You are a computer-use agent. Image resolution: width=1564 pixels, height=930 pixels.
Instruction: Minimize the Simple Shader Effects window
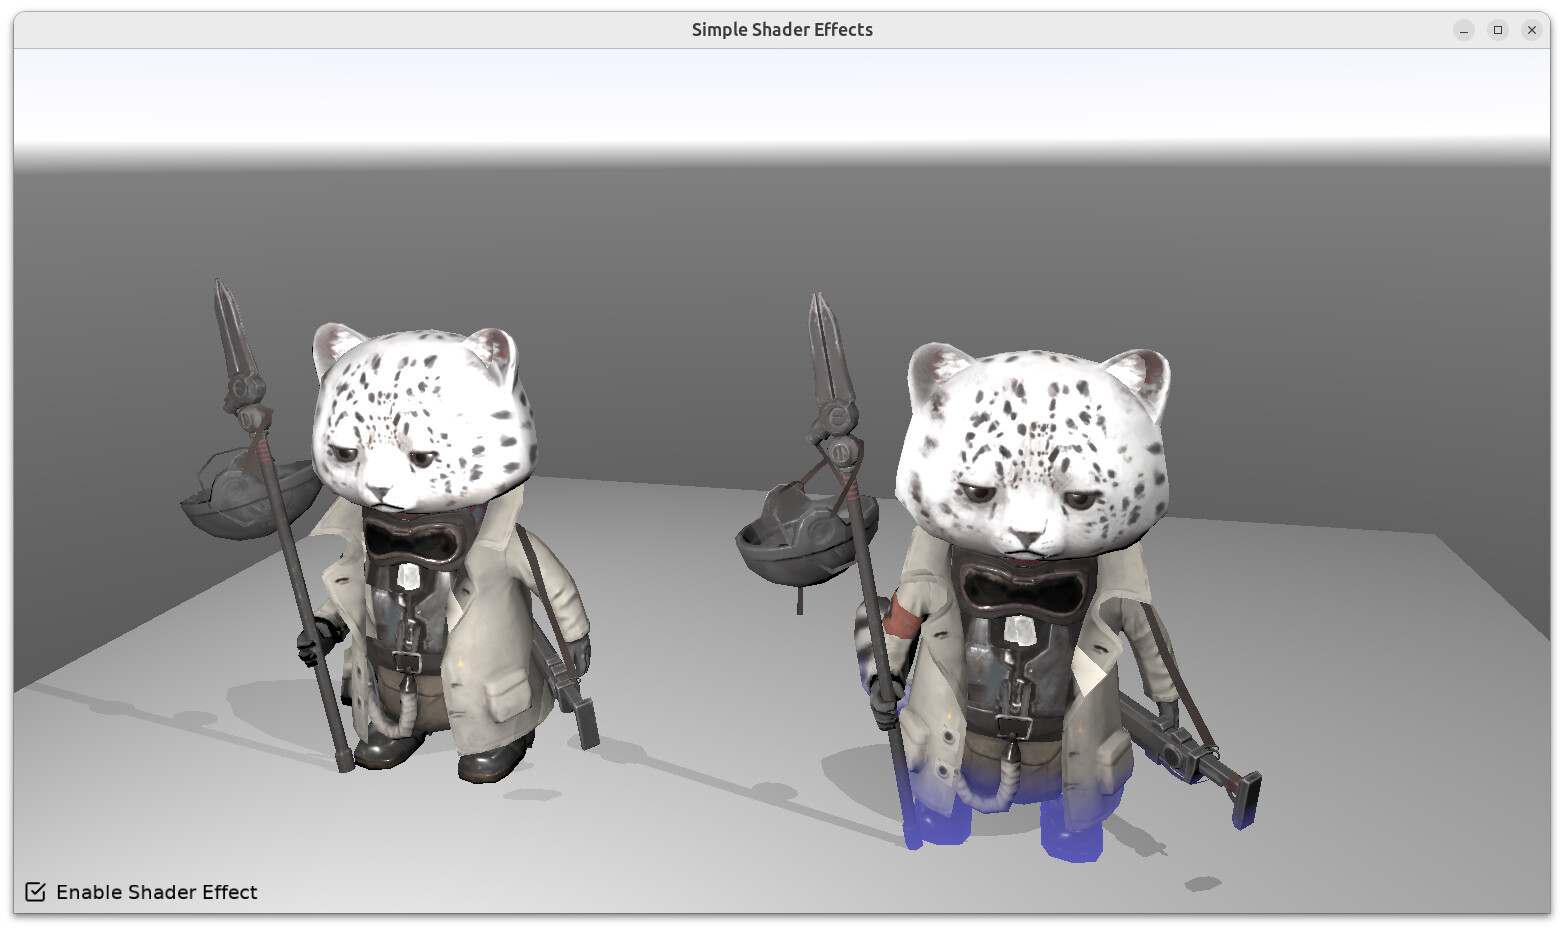pos(1464,30)
